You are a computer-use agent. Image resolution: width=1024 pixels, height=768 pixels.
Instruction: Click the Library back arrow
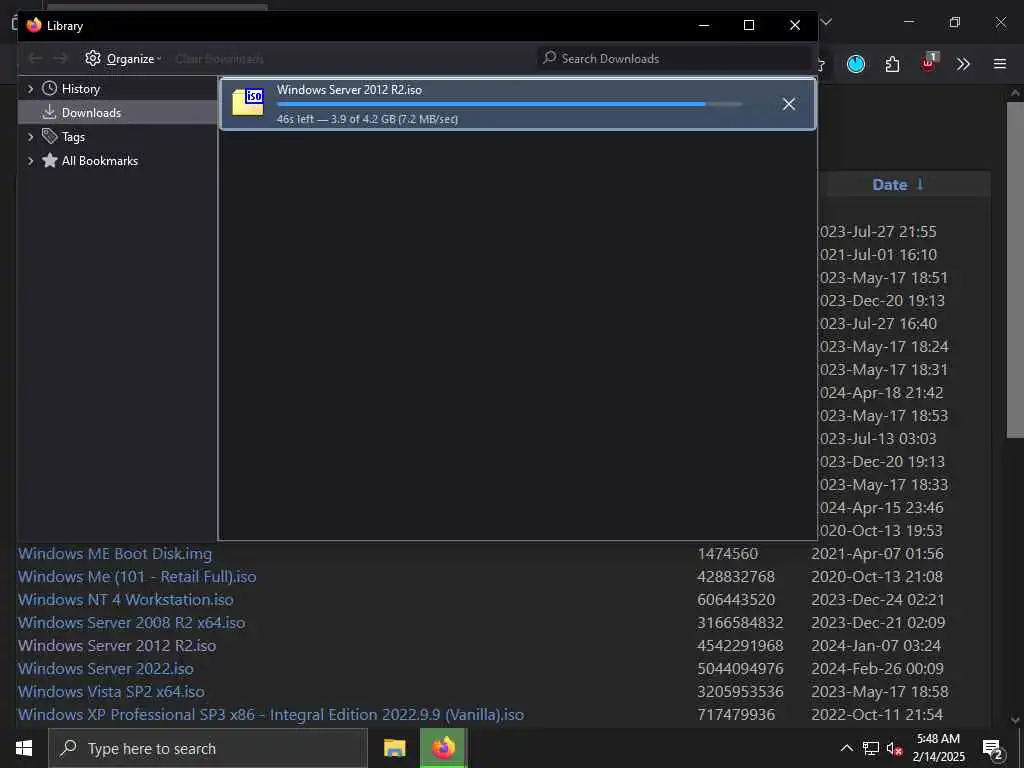click(35, 59)
